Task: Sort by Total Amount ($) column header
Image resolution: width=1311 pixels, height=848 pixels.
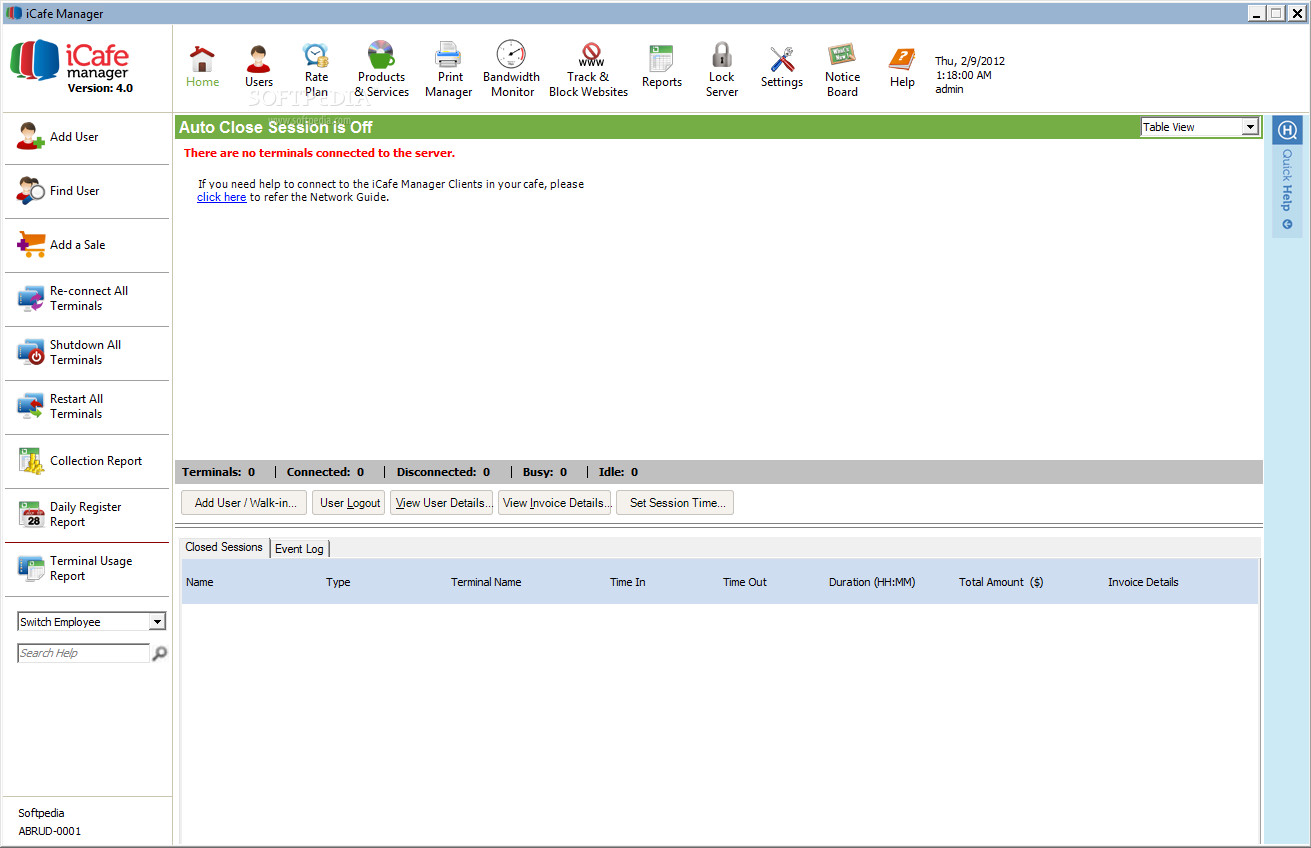Action: pyautogui.click(x=1001, y=582)
